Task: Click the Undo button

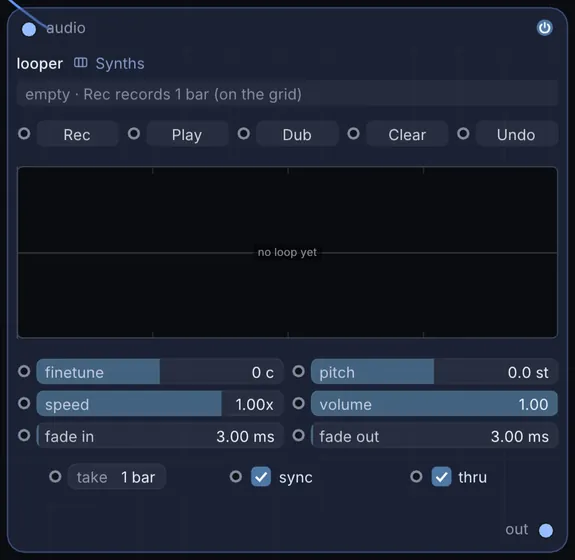Action: [516, 134]
